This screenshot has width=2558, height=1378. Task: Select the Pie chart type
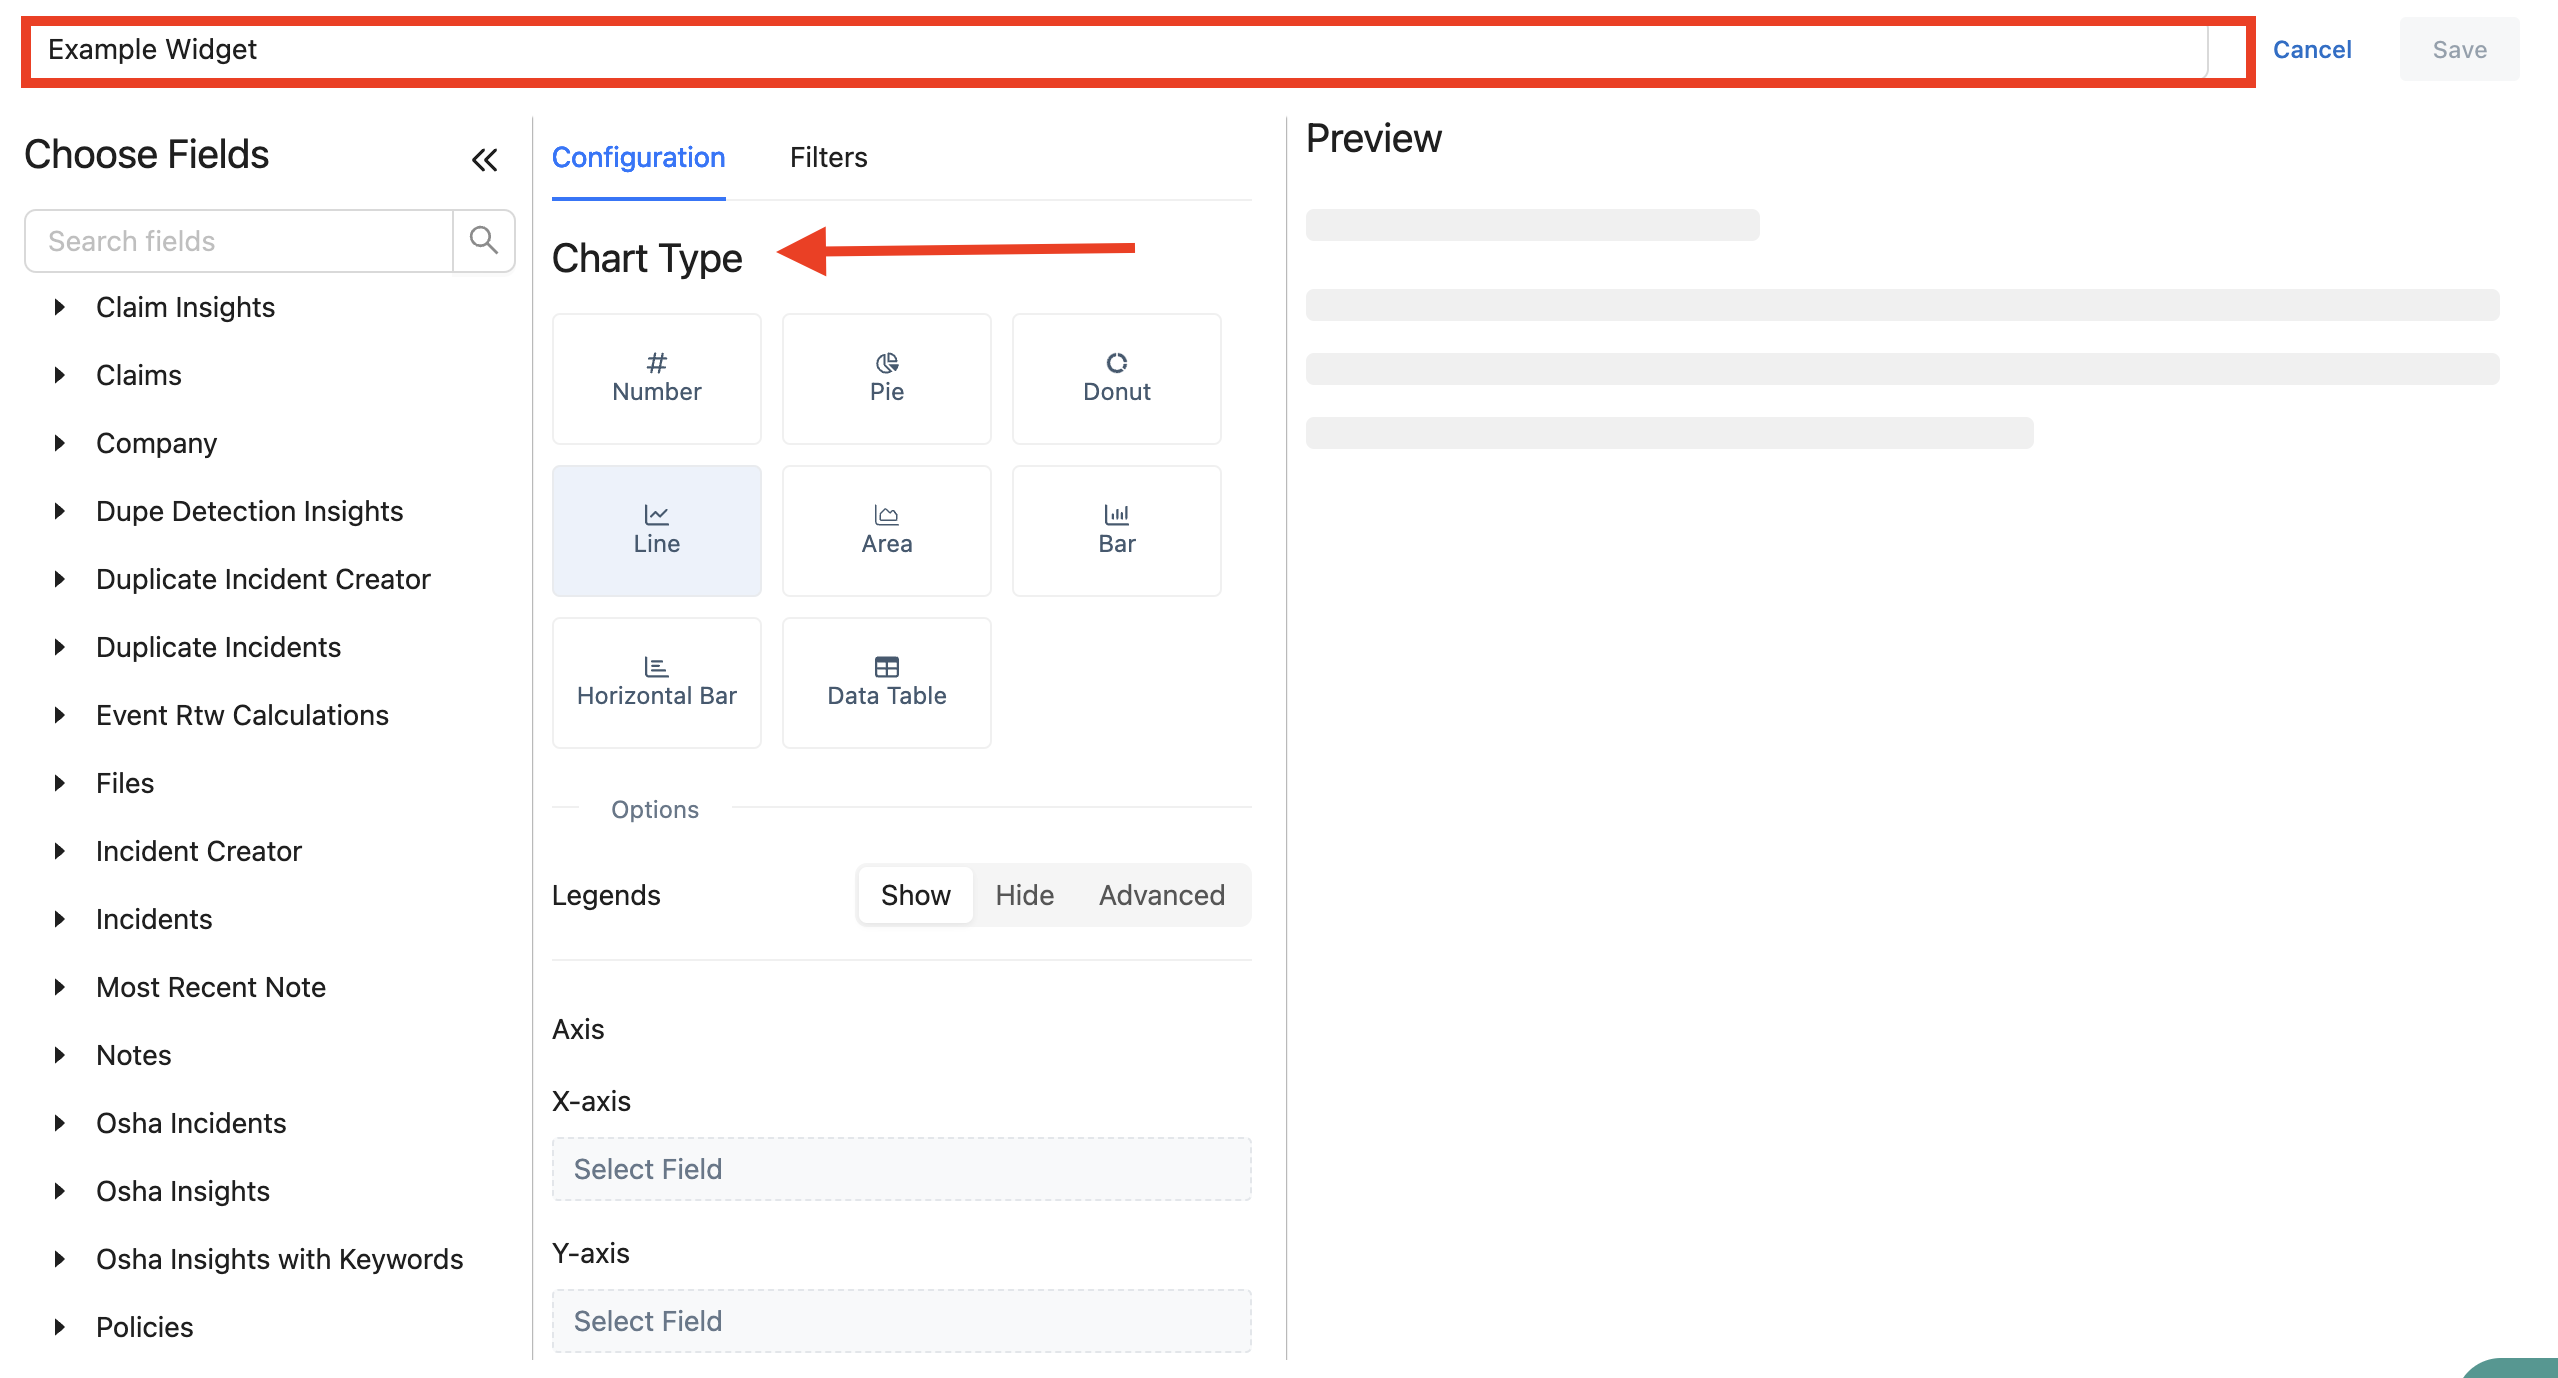pyautogui.click(x=886, y=379)
